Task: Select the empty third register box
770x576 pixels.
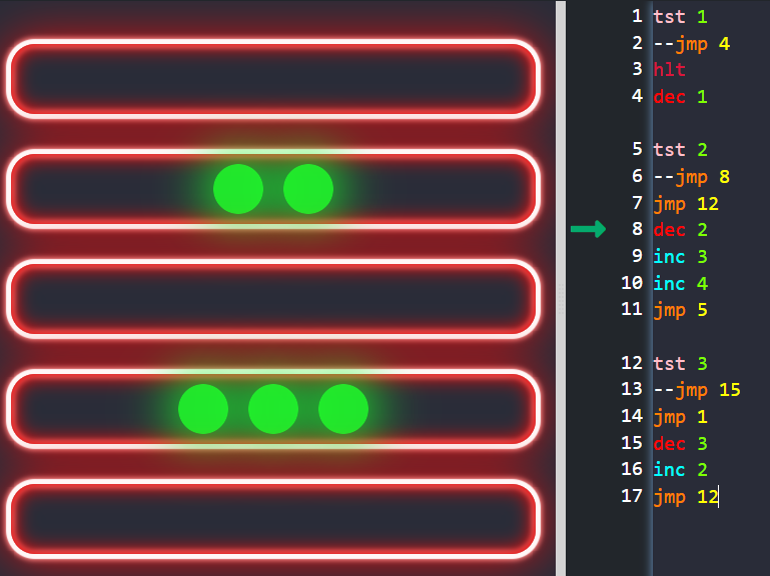Action: [x=273, y=299]
